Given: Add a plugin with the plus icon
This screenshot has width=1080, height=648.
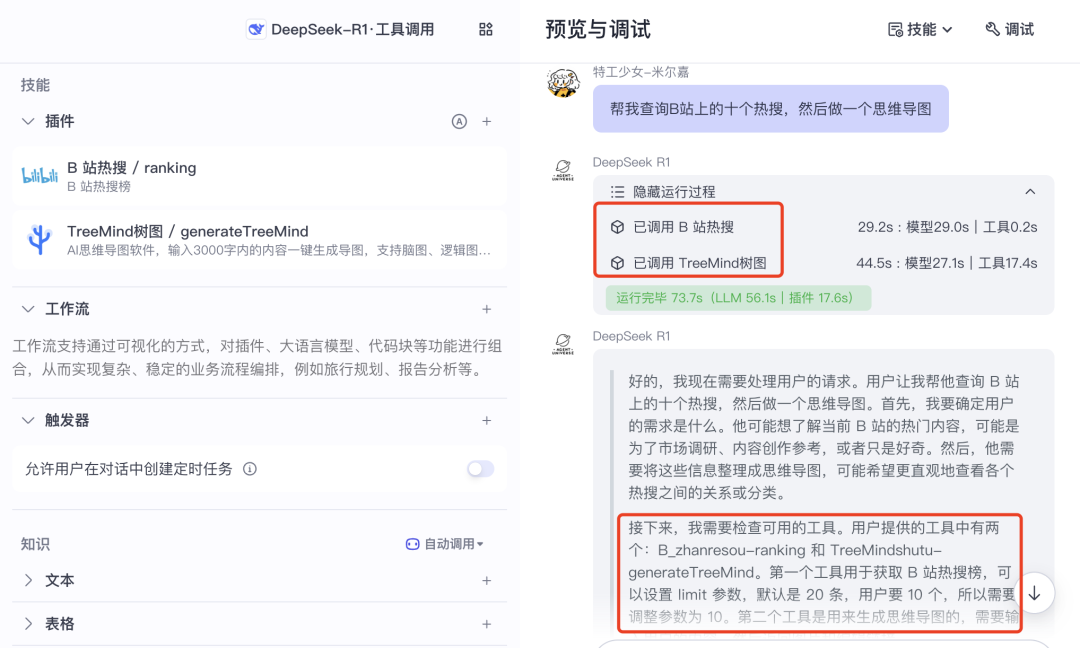Looking at the screenshot, I should [x=486, y=122].
